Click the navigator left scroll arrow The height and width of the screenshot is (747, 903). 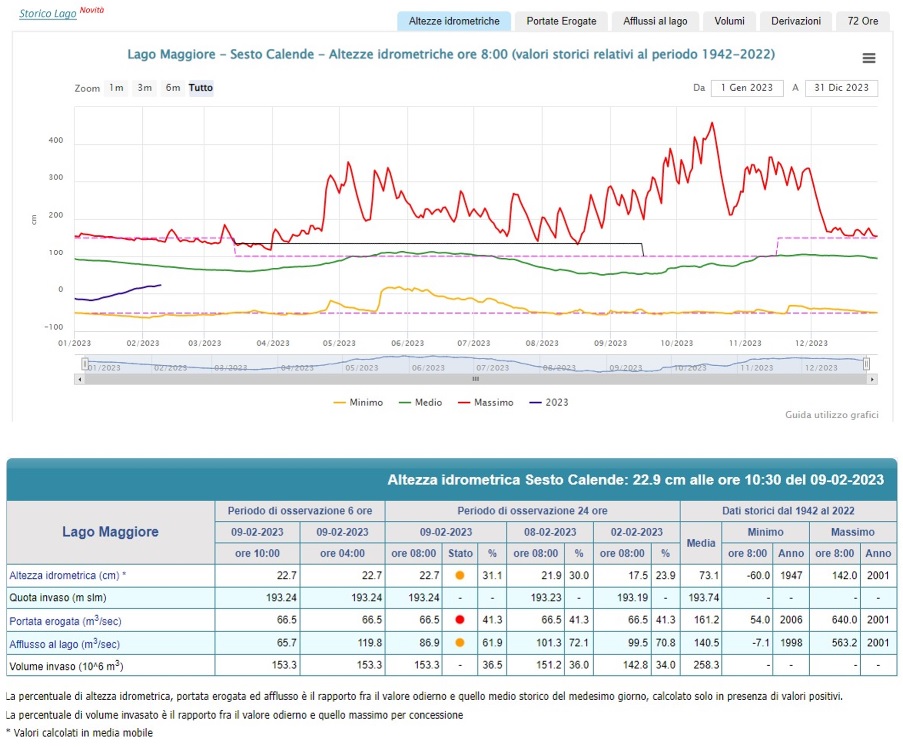pyautogui.click(x=79, y=380)
